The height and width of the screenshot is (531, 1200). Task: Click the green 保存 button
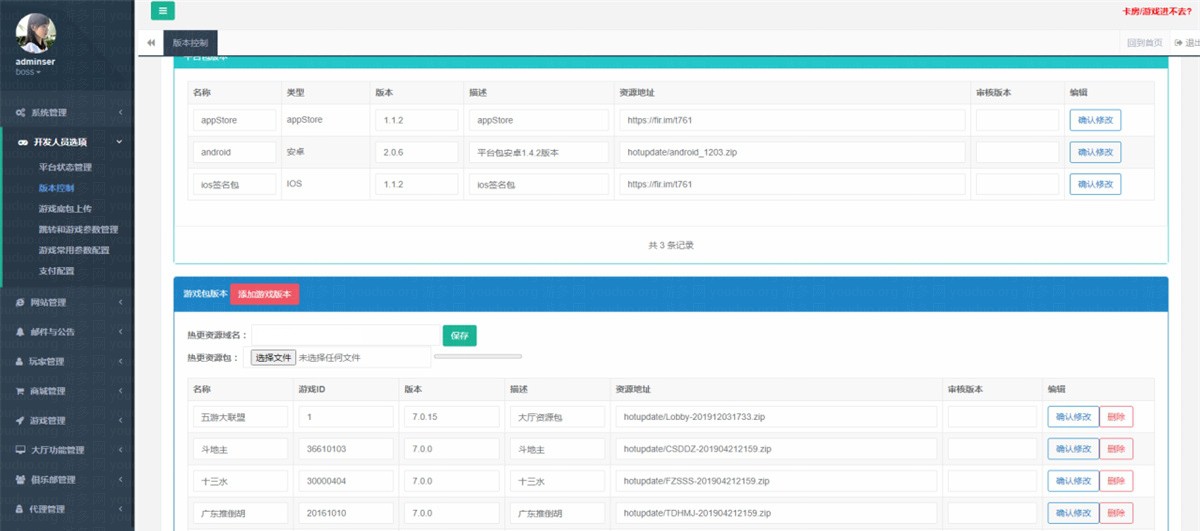[x=460, y=335]
